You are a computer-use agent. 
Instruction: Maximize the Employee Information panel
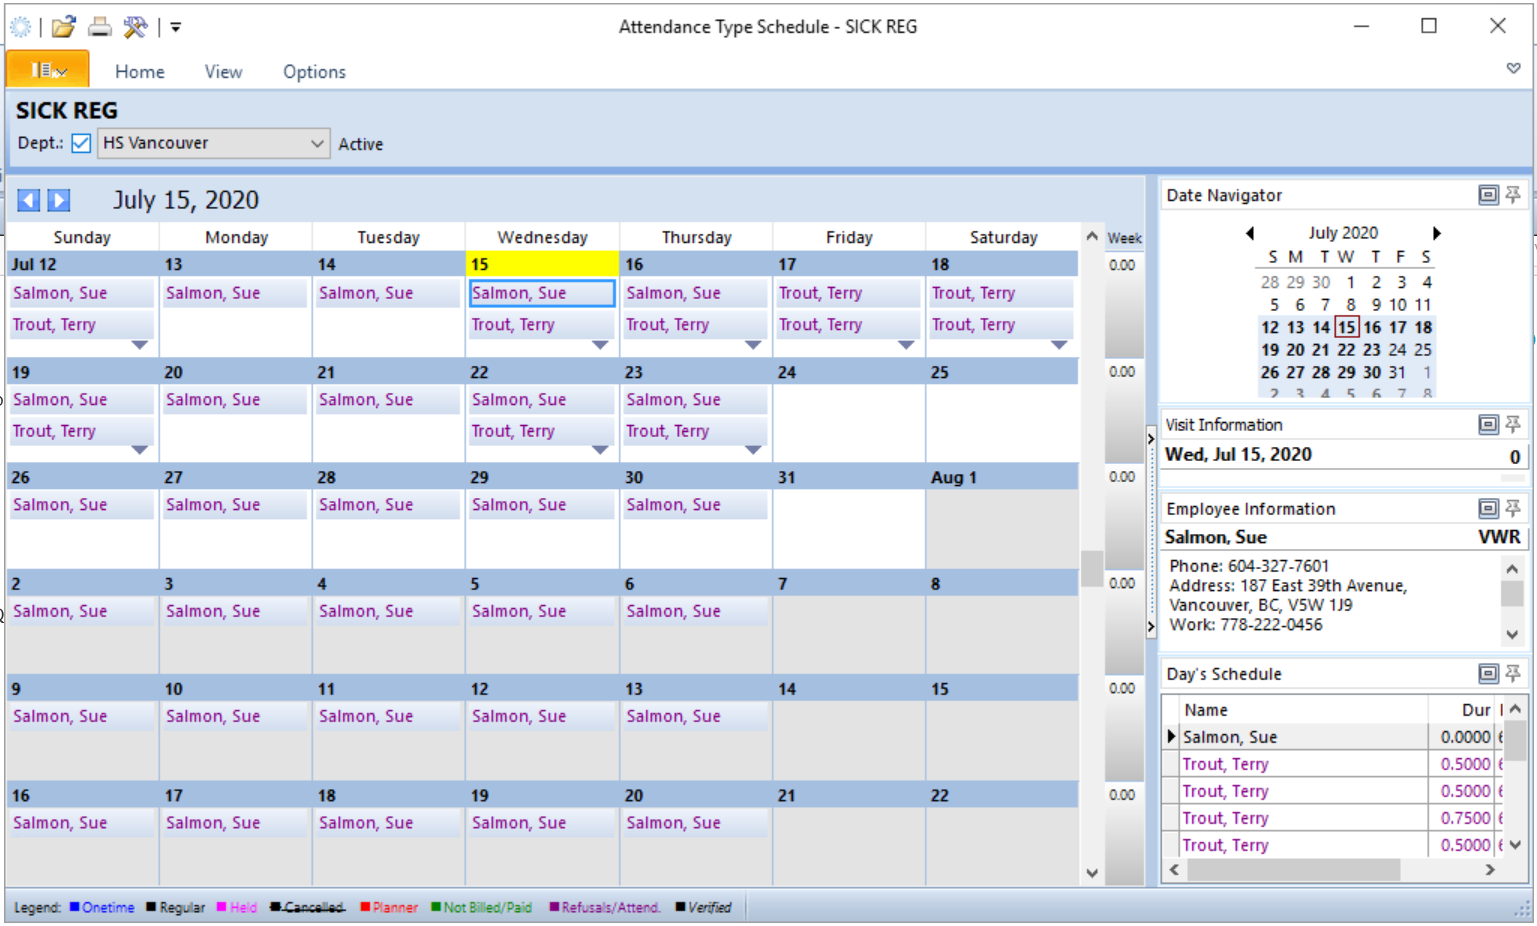click(x=1488, y=509)
